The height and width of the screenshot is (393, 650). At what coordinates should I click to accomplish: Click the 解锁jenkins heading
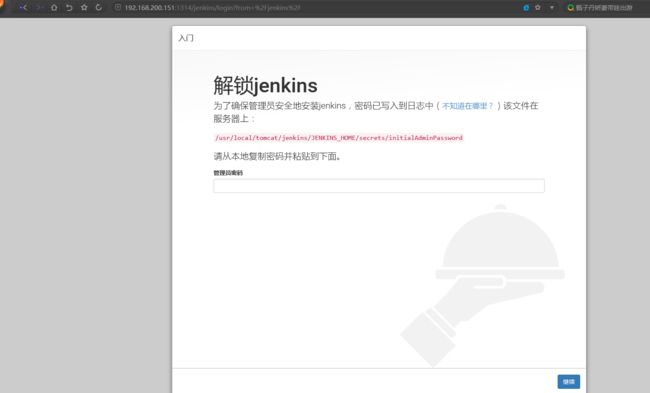[265, 86]
